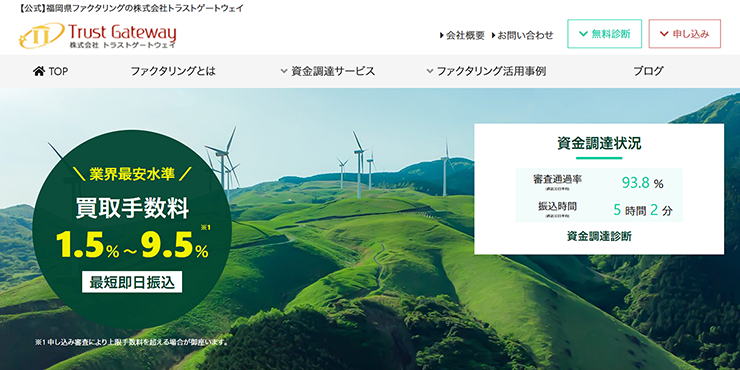Click the 資金調達診断 link in status card
The width and height of the screenshot is (740, 370).
coord(599,237)
